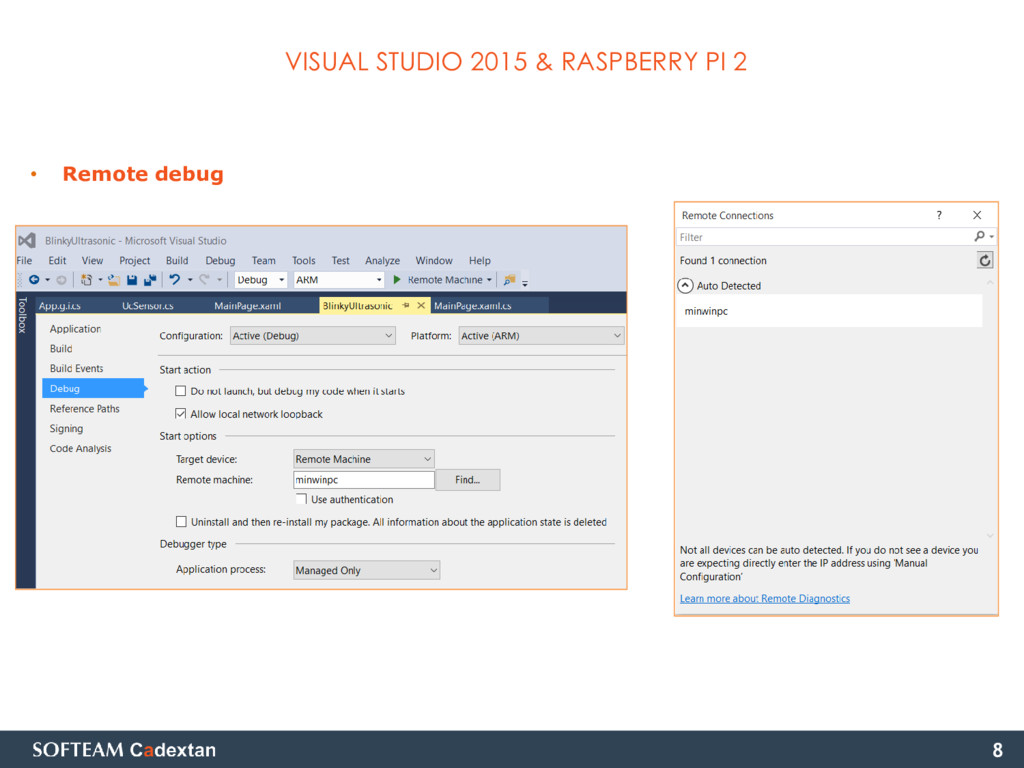The image size is (1024, 768).
Task: Click the Find... button
Action: click(x=468, y=479)
